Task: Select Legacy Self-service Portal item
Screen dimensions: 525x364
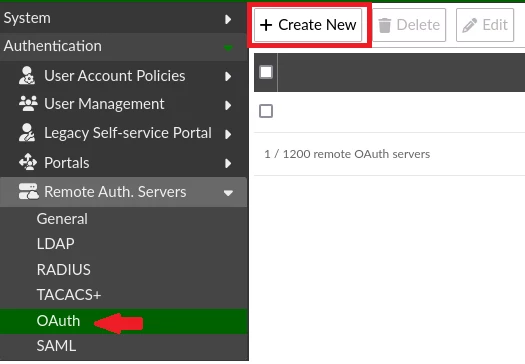Action: point(123,133)
